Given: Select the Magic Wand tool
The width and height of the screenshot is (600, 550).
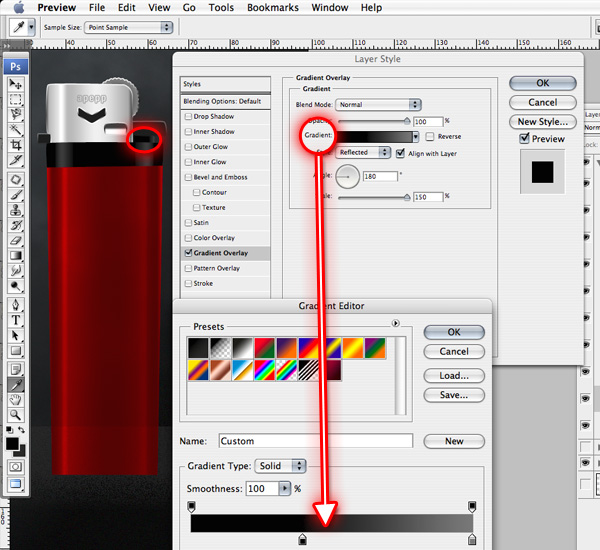Looking at the screenshot, I should click(17, 129).
